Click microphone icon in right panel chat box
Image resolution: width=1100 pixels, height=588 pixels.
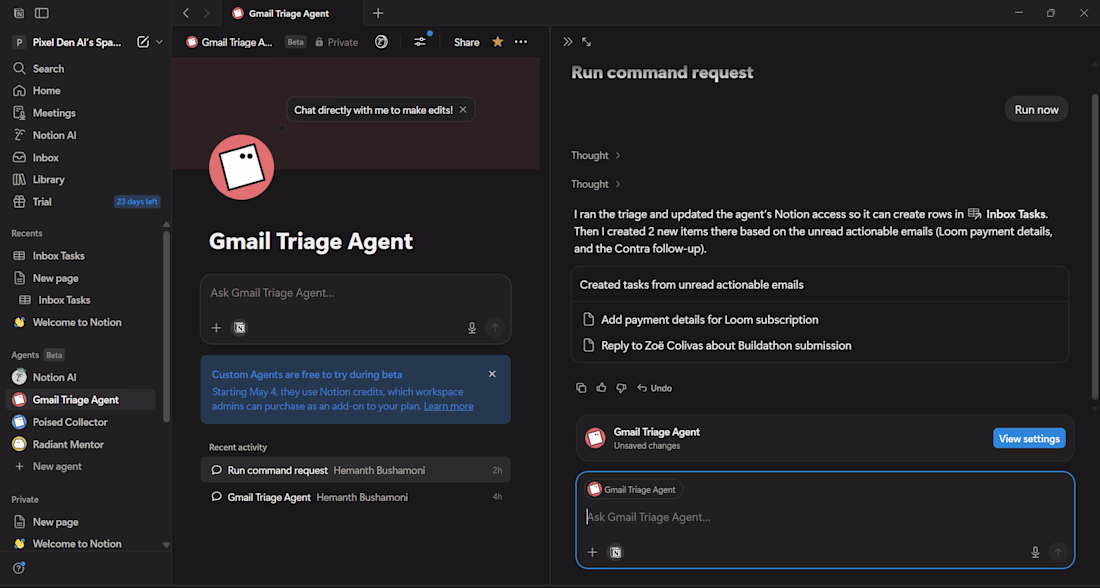pos(1035,553)
